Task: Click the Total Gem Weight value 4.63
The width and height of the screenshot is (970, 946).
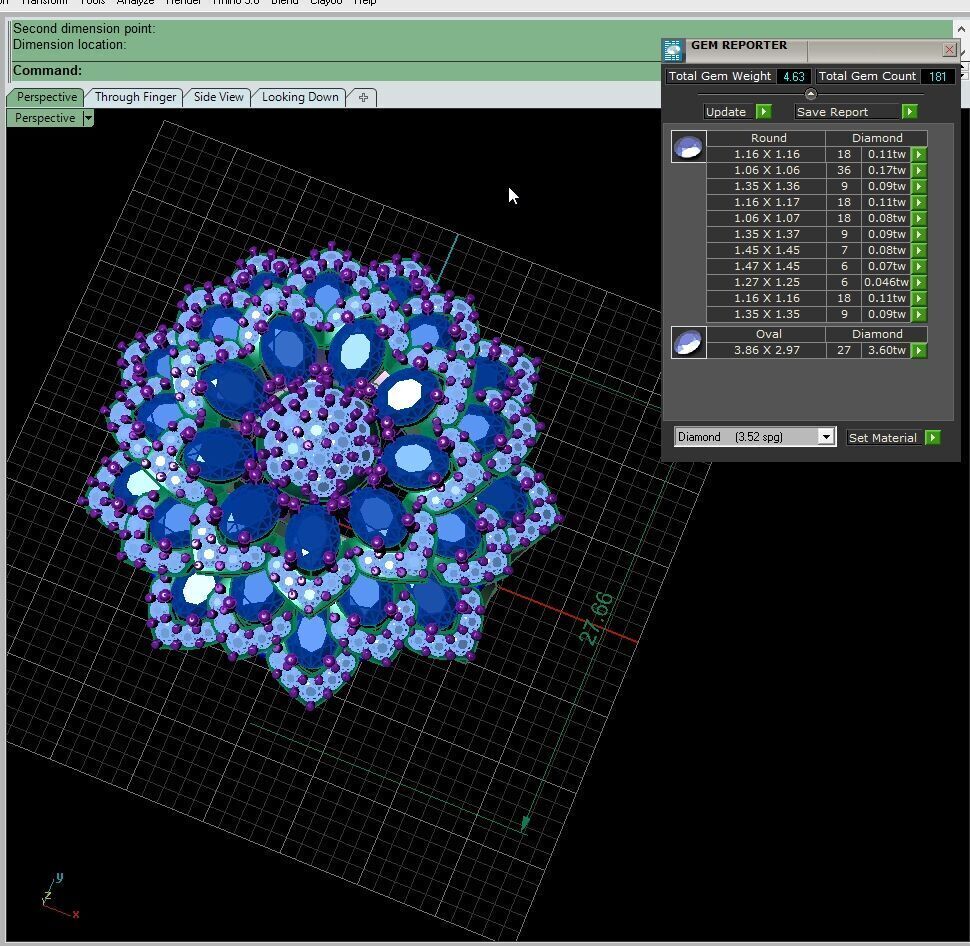Action: pos(794,76)
